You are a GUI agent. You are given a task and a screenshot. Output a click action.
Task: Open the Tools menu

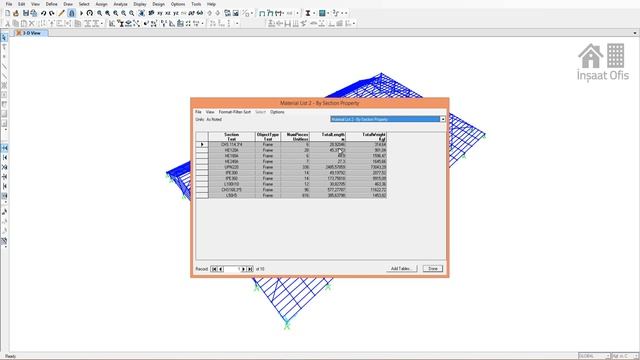click(196, 4)
